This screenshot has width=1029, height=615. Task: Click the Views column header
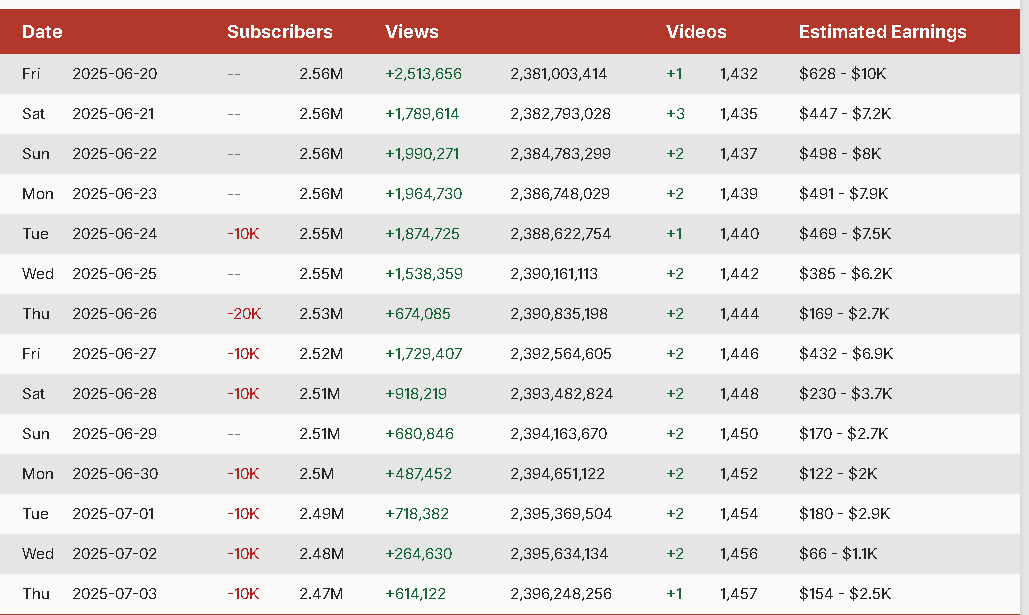coord(411,32)
